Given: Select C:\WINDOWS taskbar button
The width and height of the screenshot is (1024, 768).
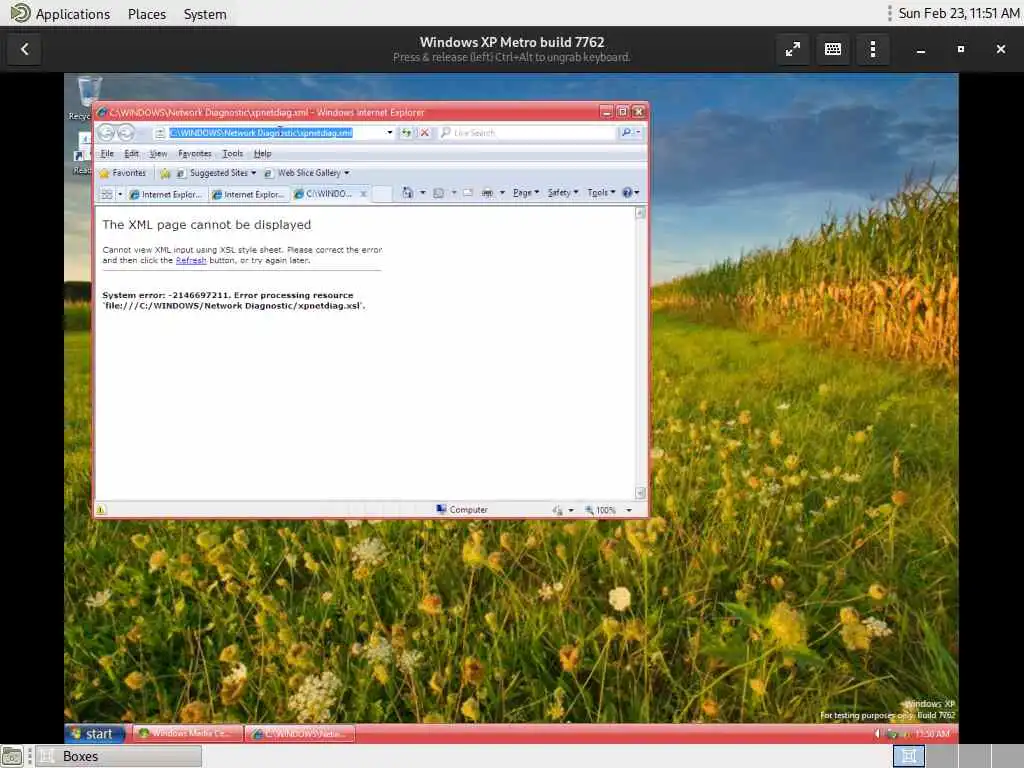Looking at the screenshot, I should (300, 734).
